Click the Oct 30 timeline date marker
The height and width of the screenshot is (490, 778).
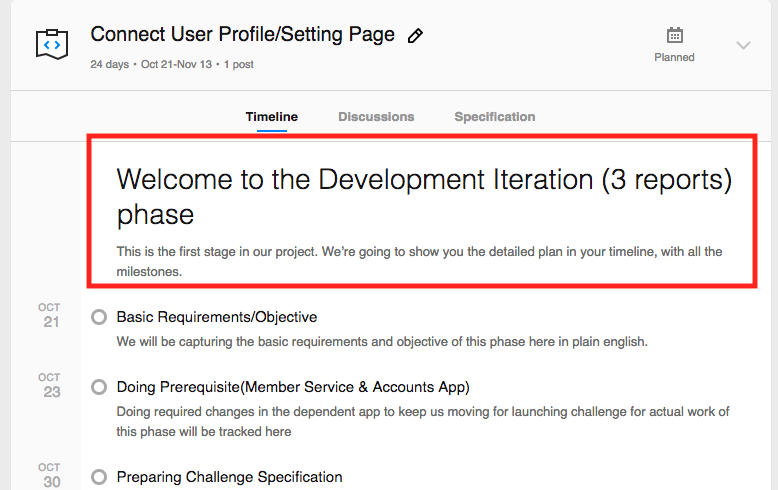[x=50, y=475]
